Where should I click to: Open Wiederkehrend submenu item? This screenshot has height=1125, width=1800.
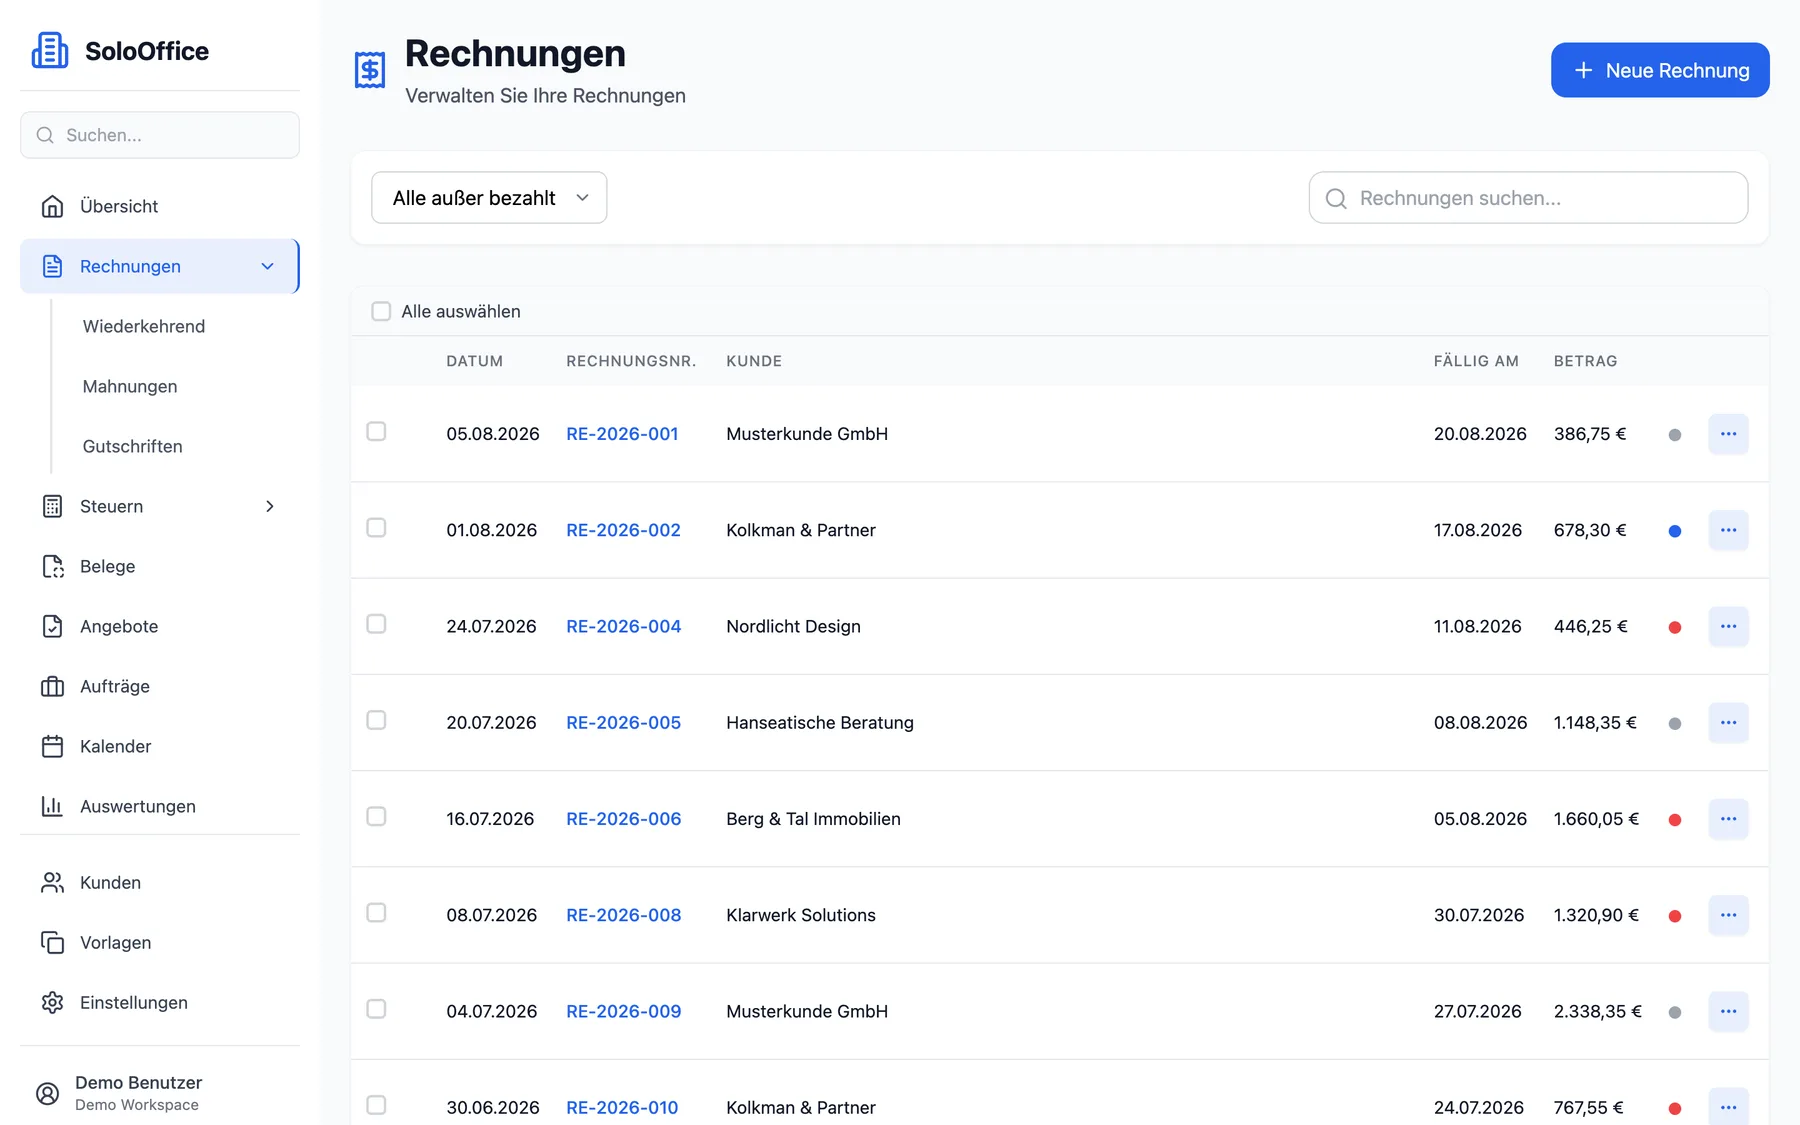[x=144, y=326]
